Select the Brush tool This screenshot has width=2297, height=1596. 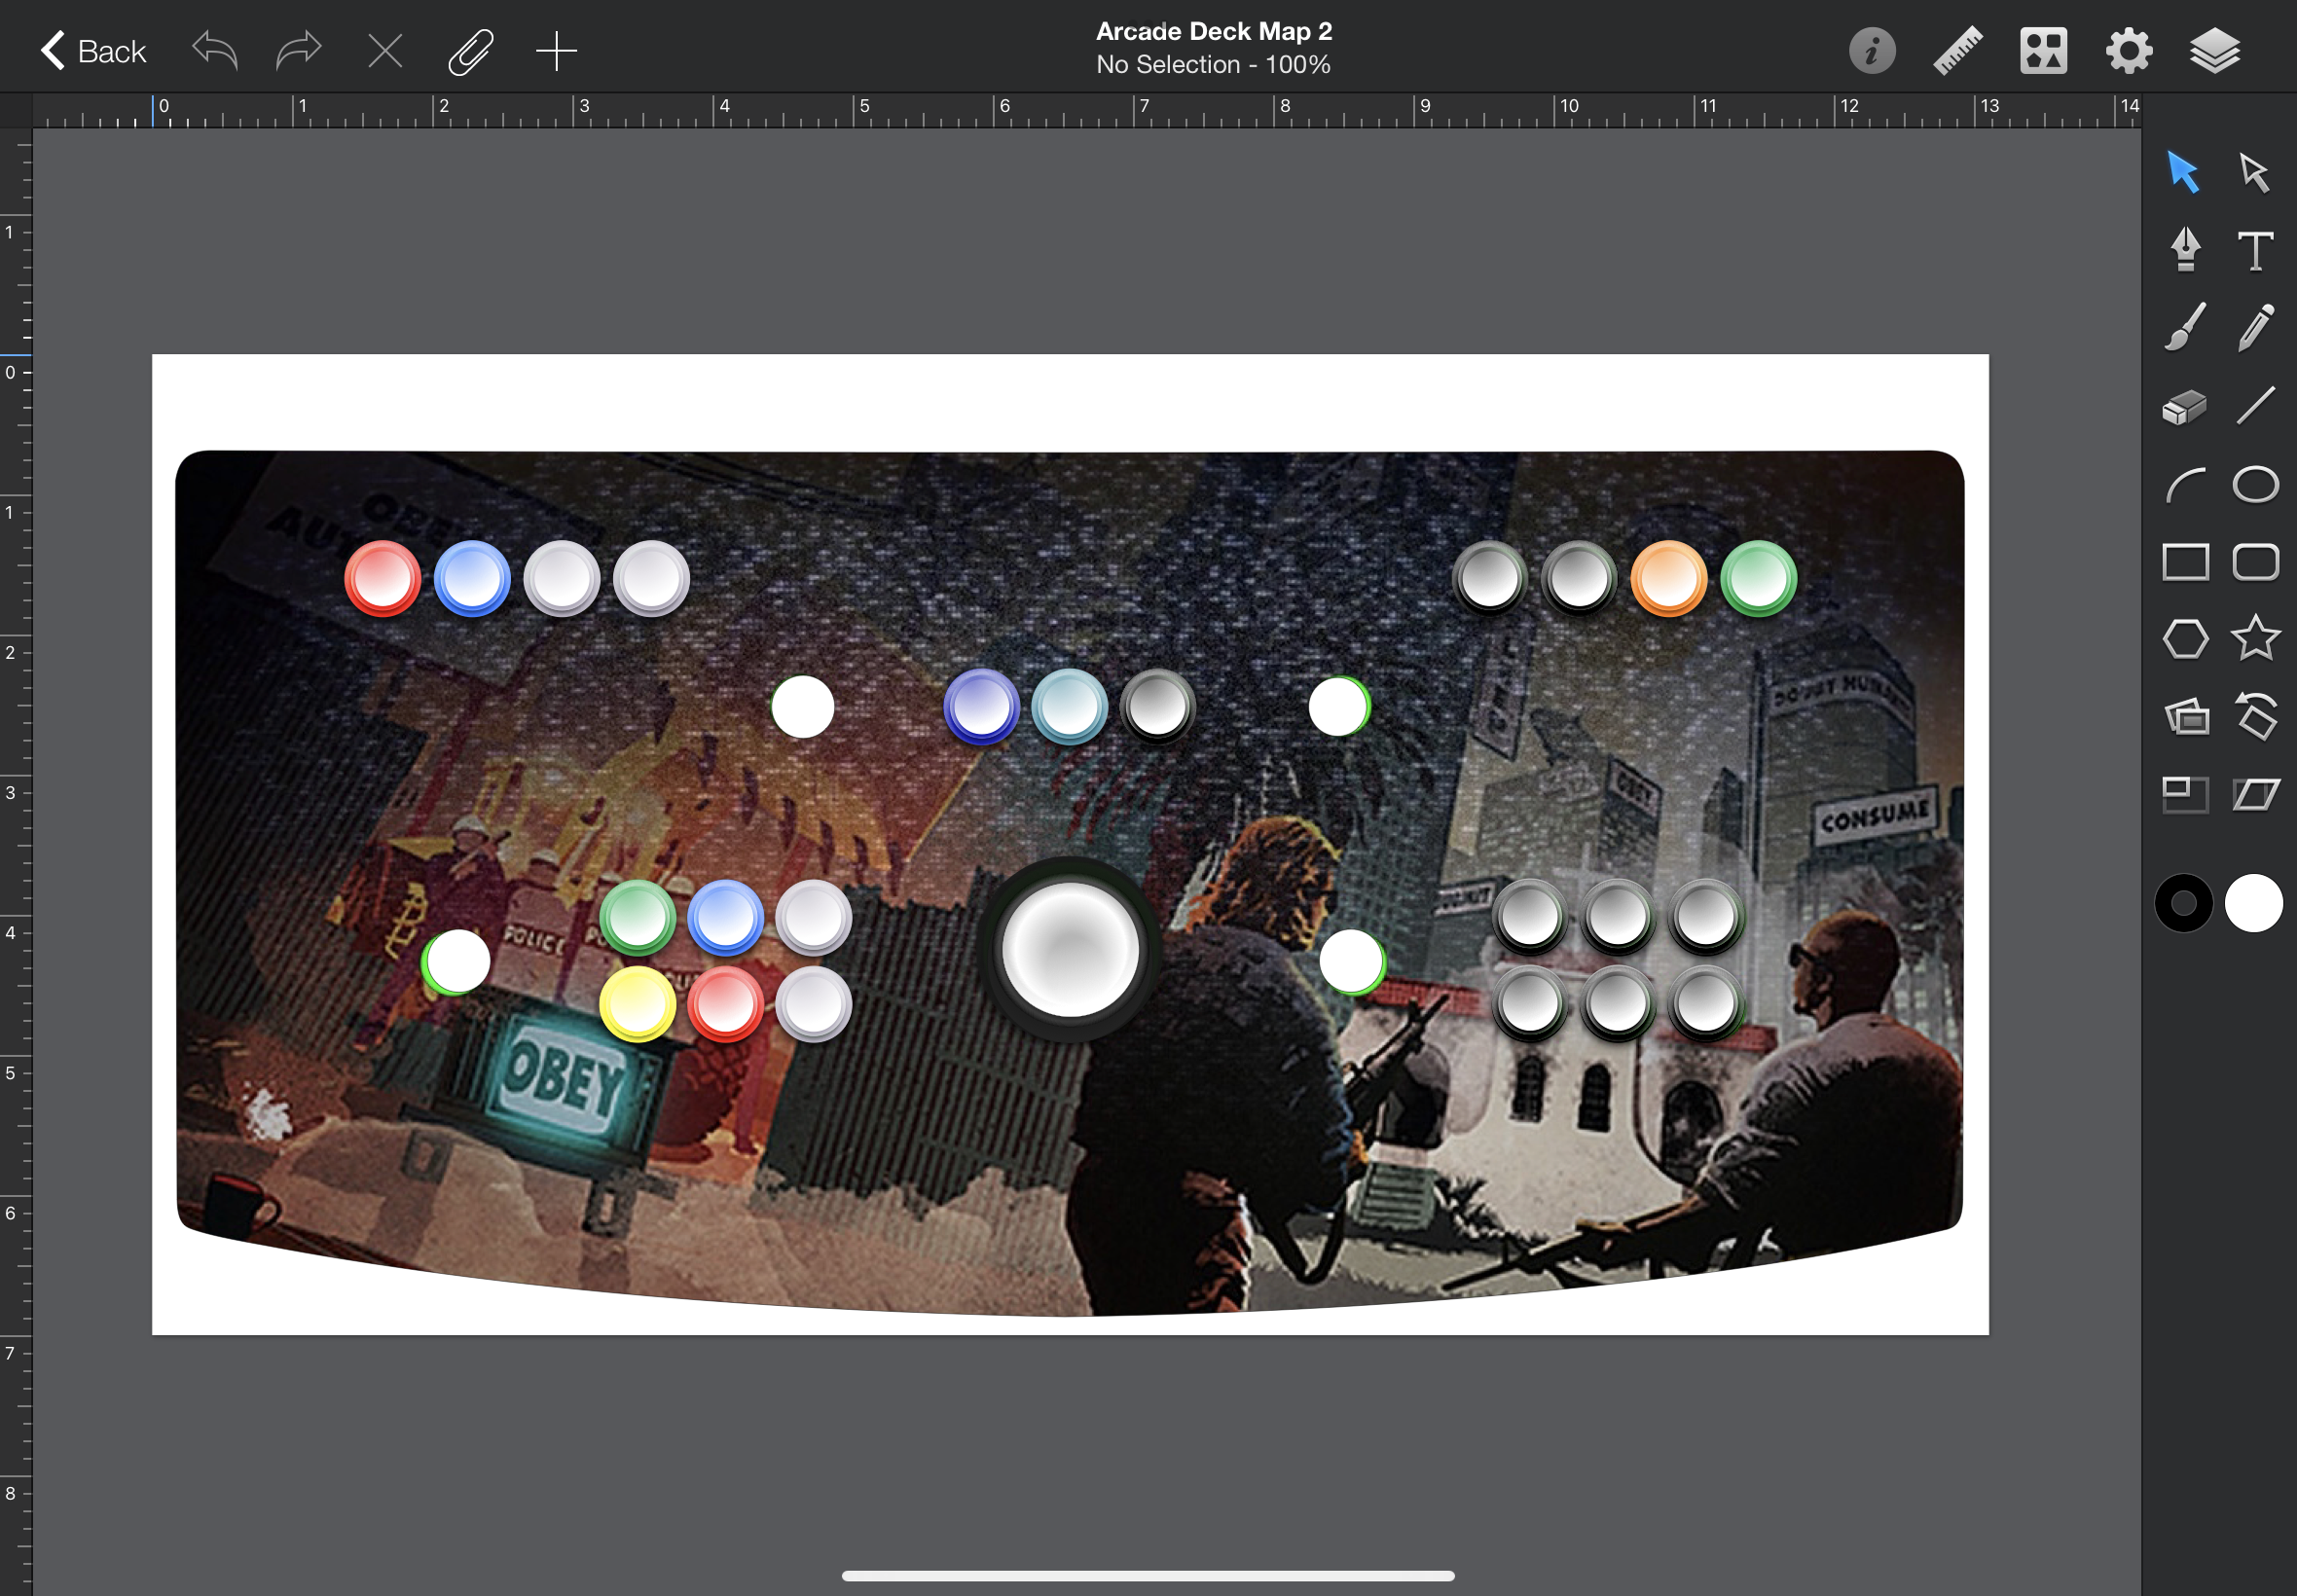[2185, 327]
